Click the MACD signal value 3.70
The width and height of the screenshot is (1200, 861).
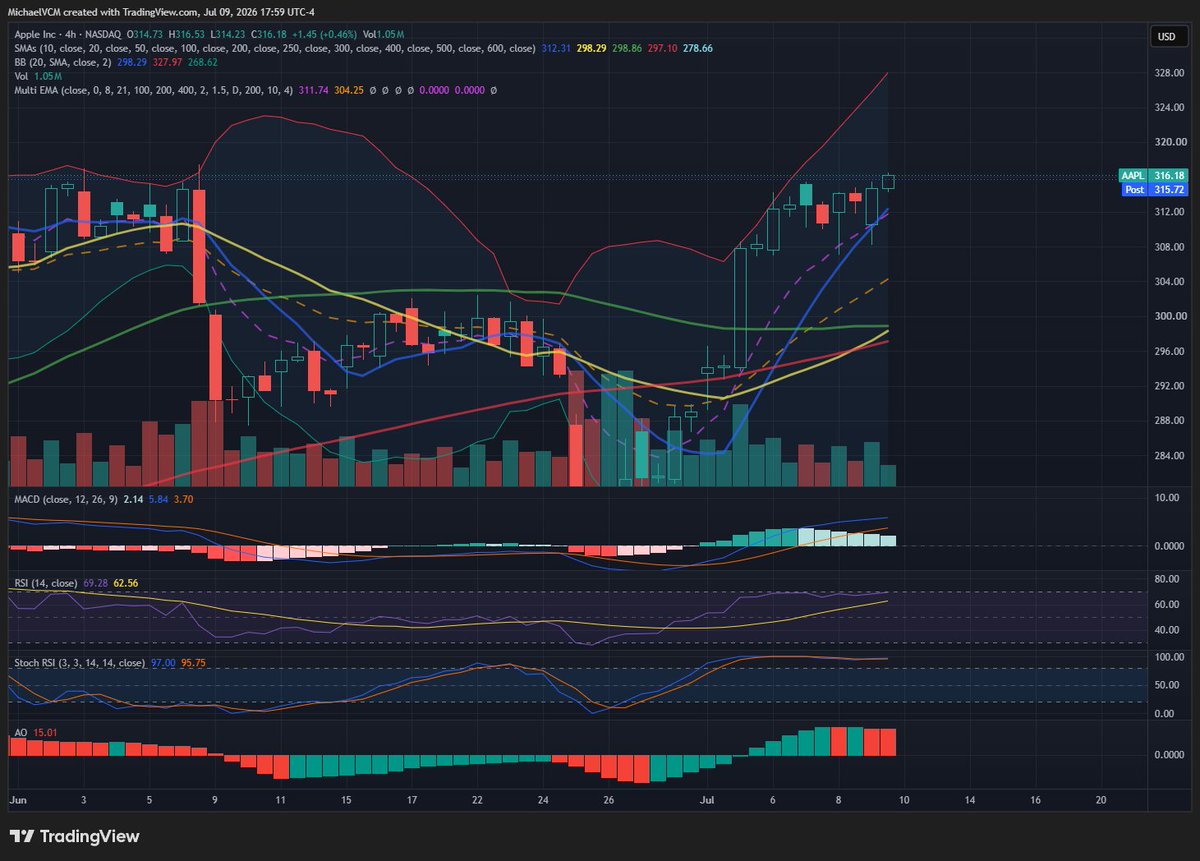(x=186, y=498)
